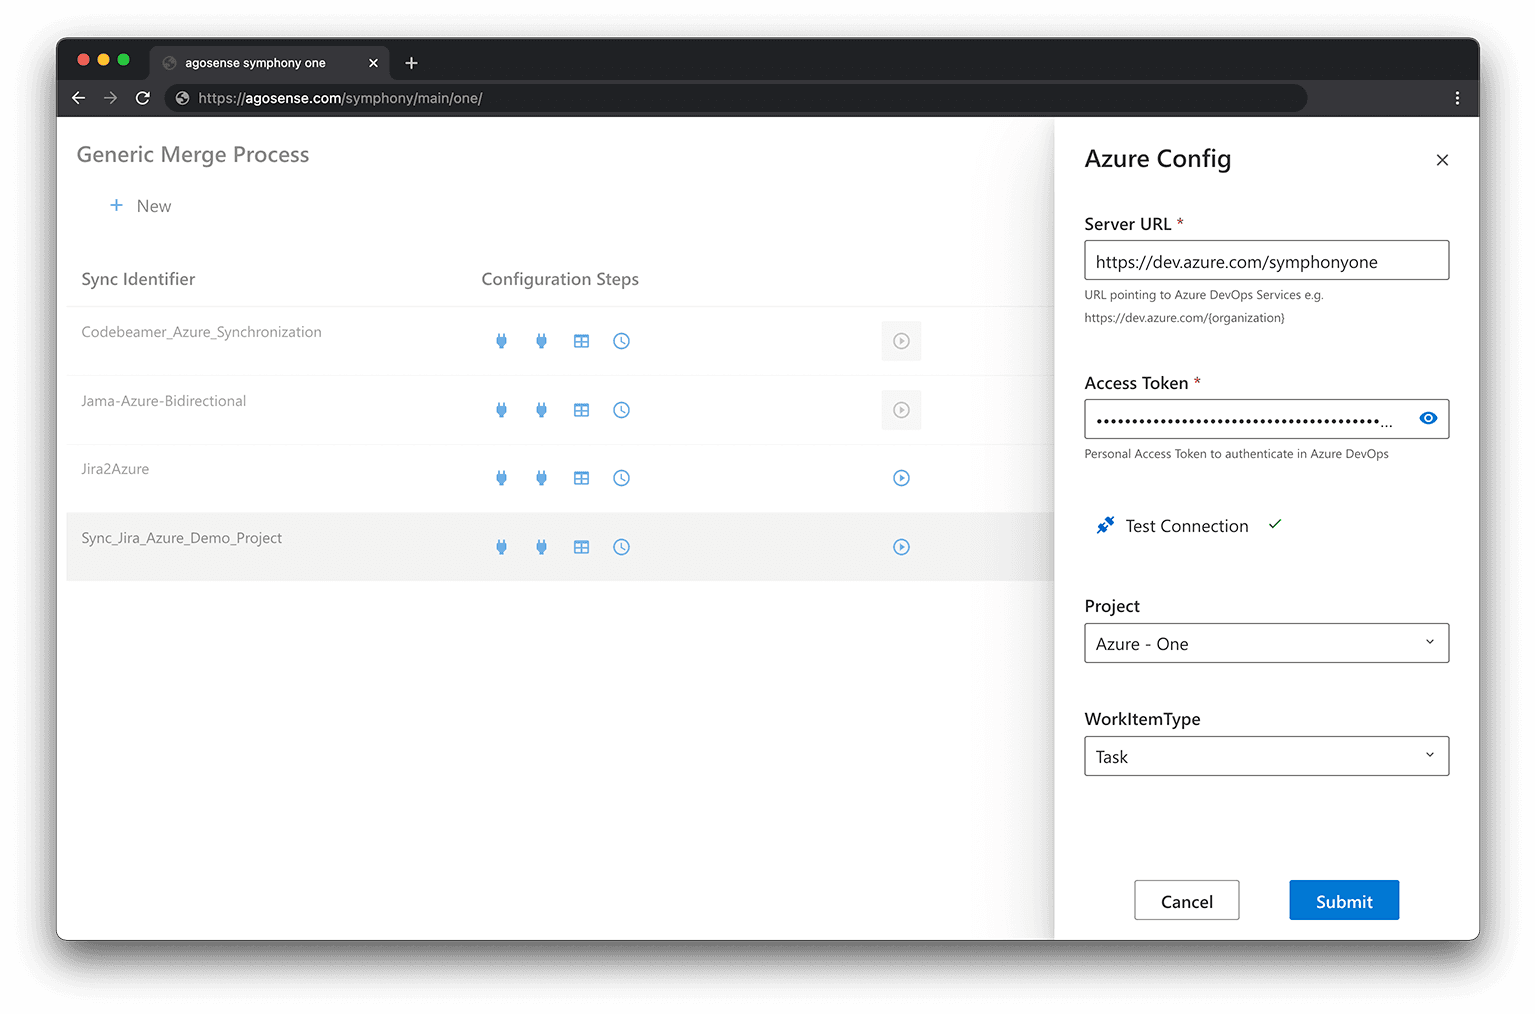Click mapping table icon for Codebeamer_Azure_Synchronization
The width and height of the screenshot is (1535, 1014).
point(581,341)
